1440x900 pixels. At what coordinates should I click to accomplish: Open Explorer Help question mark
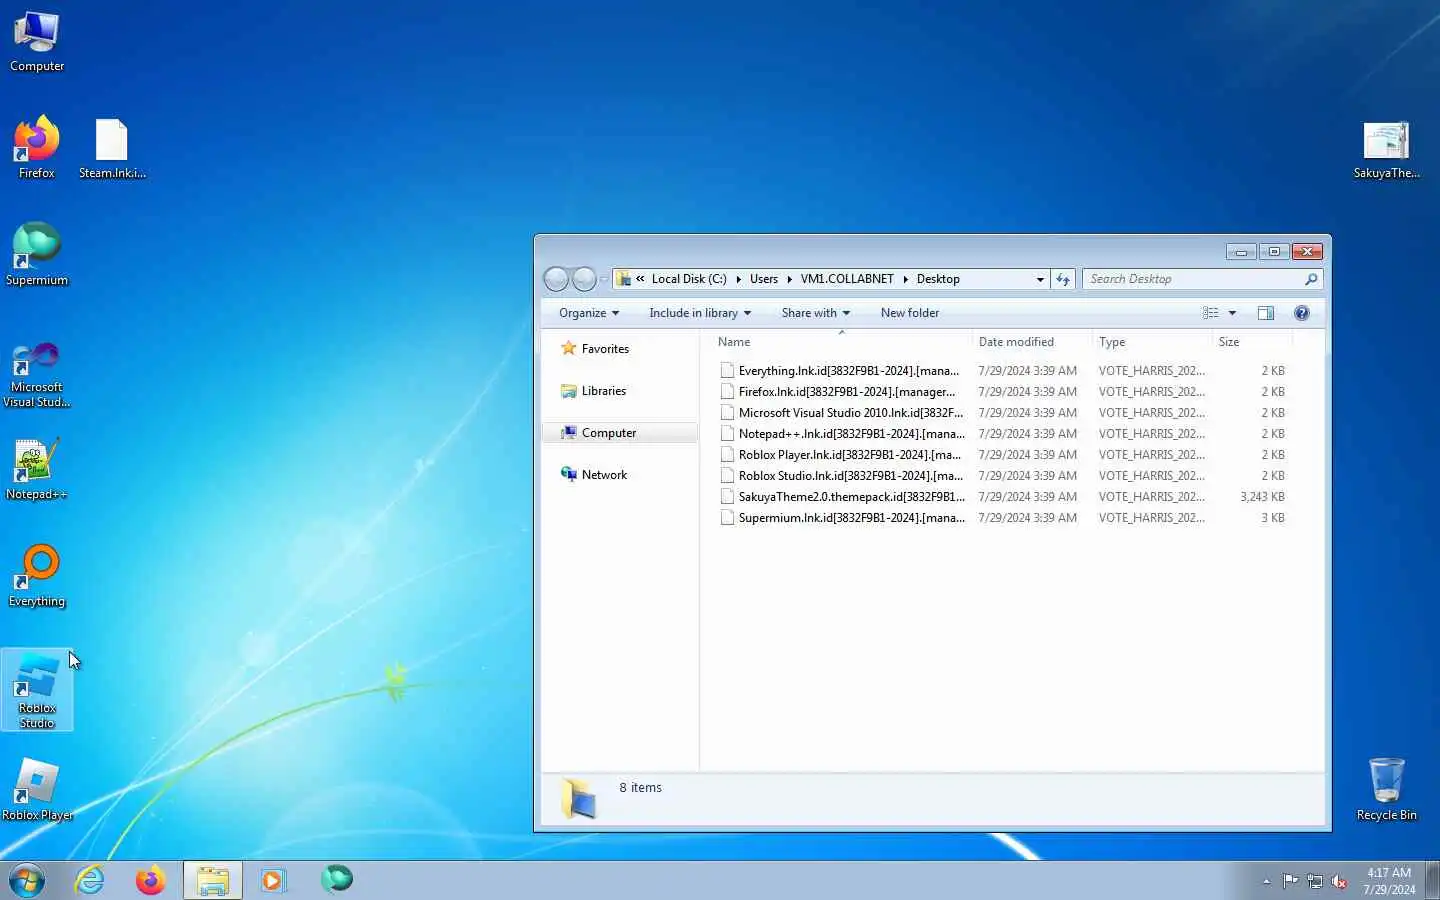click(1301, 313)
